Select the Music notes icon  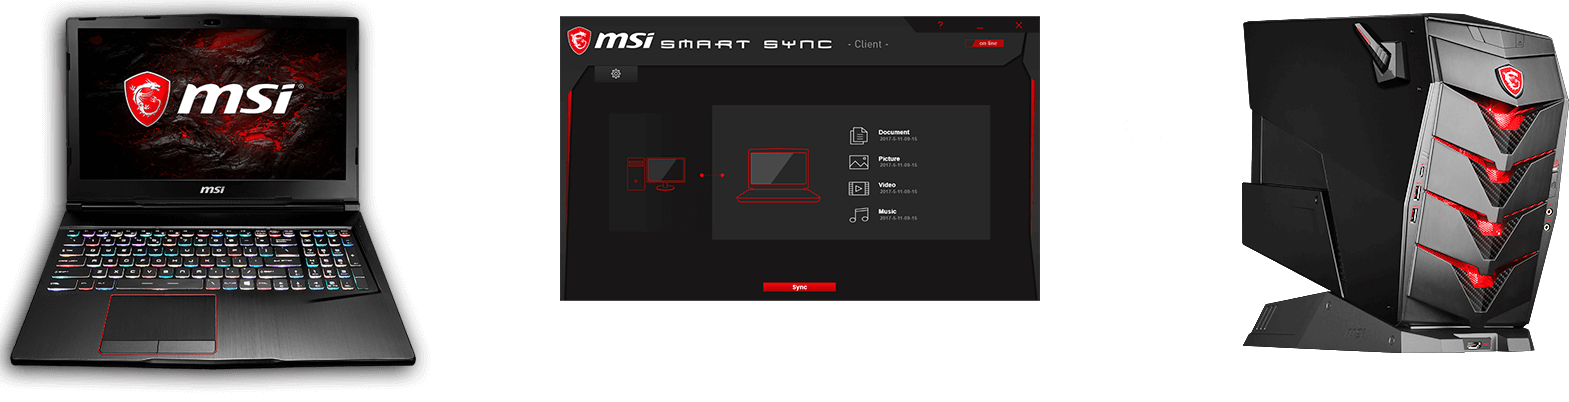pos(859,215)
